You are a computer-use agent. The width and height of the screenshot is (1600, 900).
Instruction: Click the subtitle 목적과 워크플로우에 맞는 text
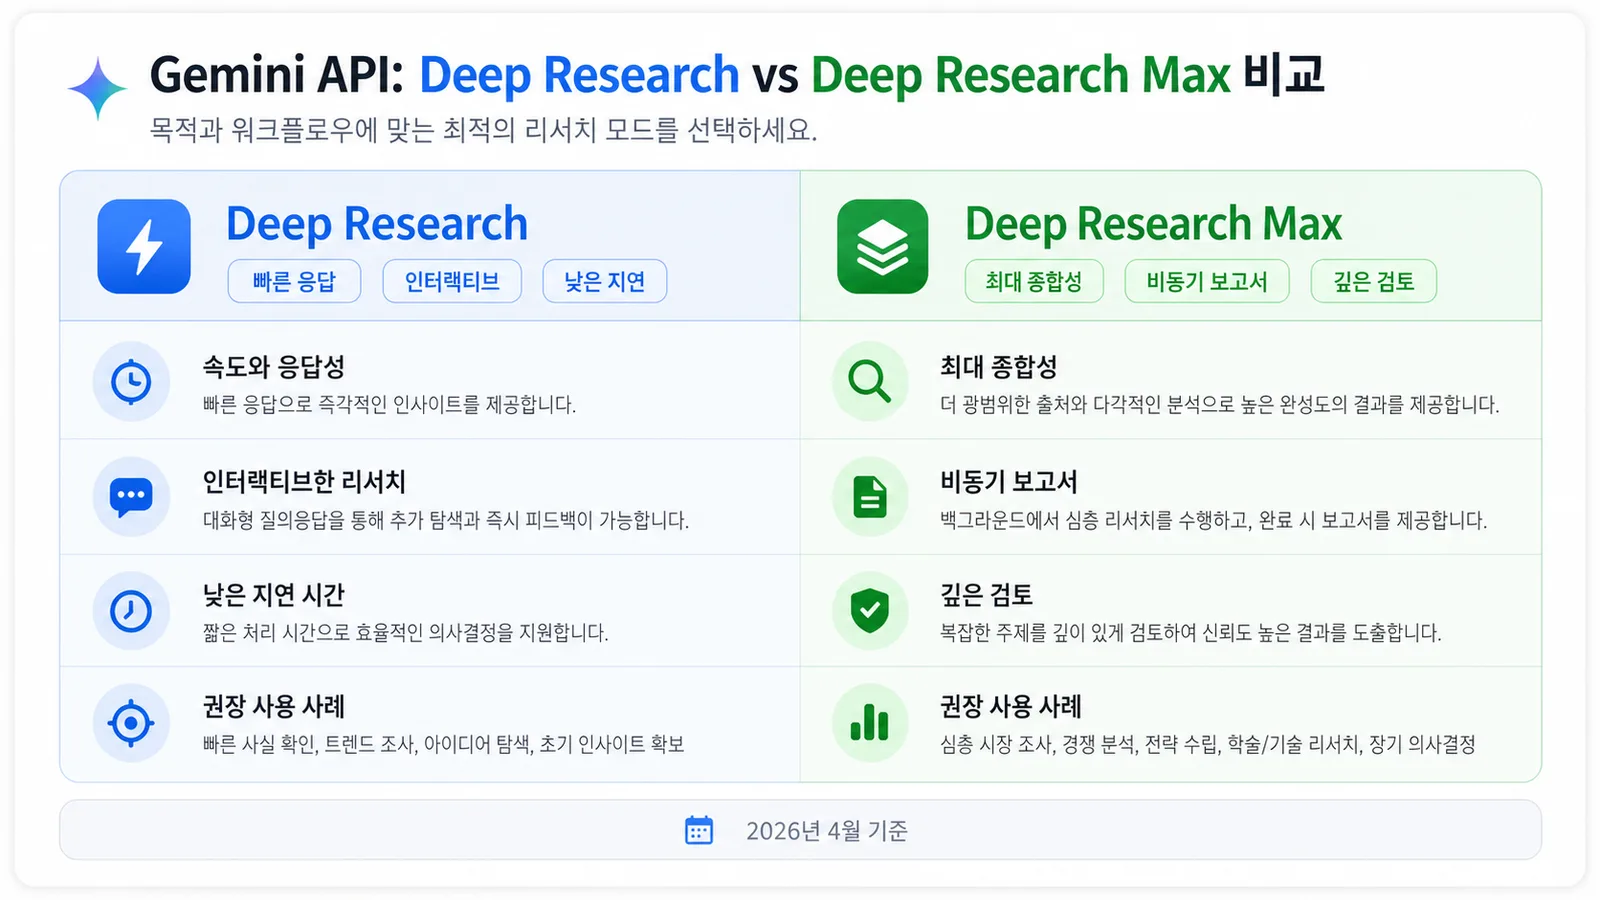[484, 130]
